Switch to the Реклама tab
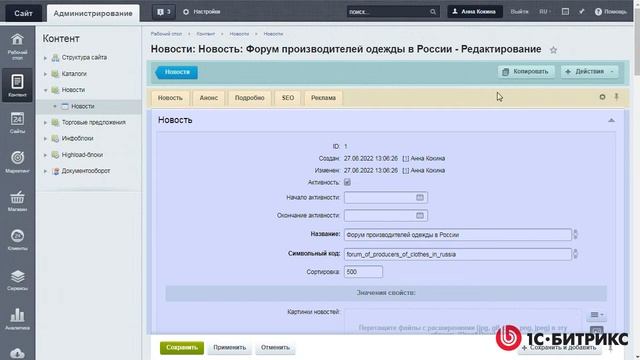The image size is (640, 360). pyautogui.click(x=323, y=98)
